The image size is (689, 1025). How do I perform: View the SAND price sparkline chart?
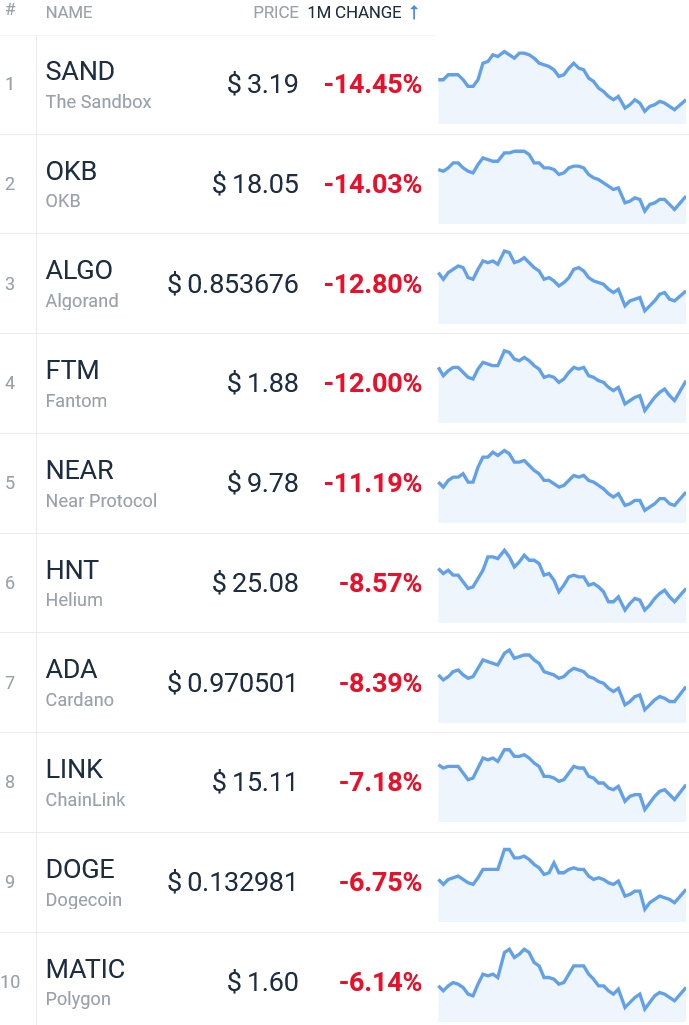562,86
